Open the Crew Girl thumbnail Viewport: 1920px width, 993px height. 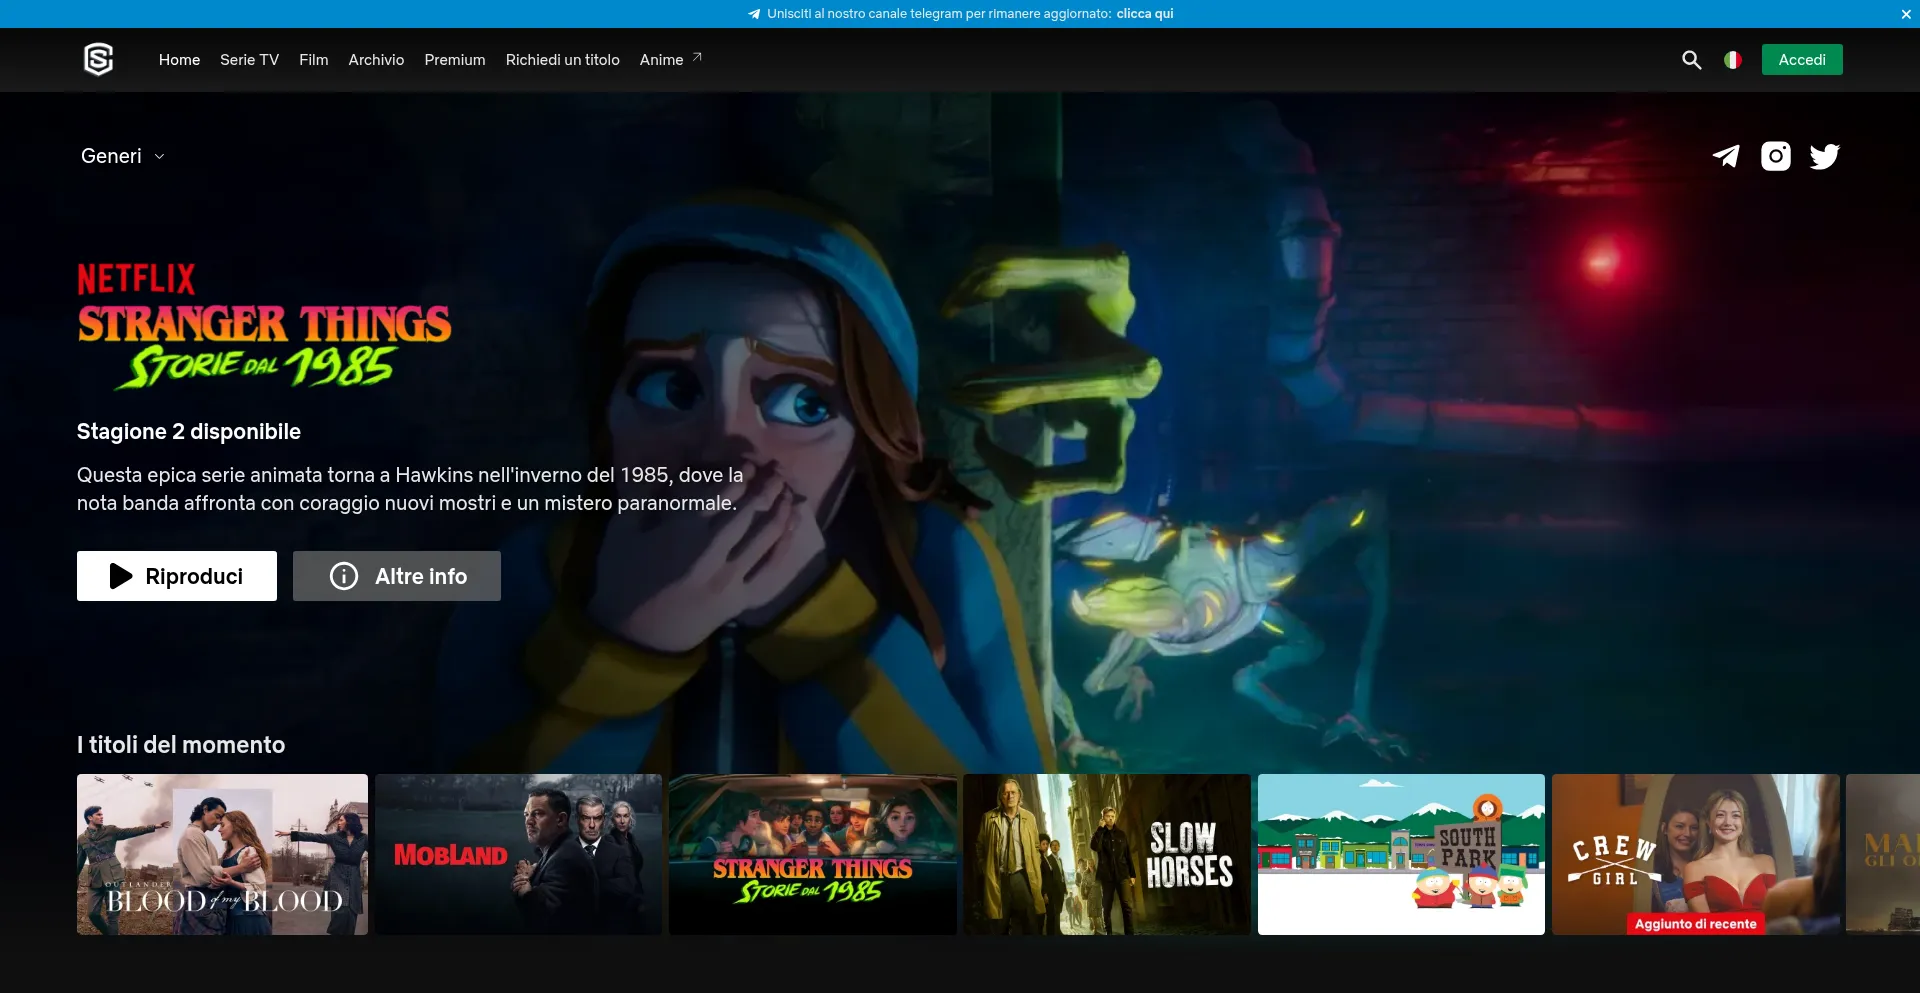click(1696, 854)
